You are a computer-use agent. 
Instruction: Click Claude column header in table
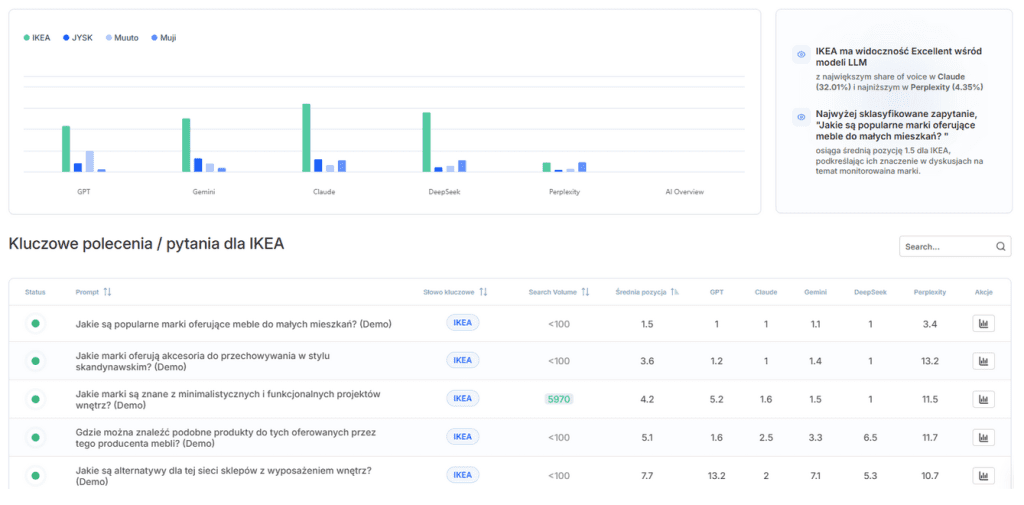[x=766, y=292]
